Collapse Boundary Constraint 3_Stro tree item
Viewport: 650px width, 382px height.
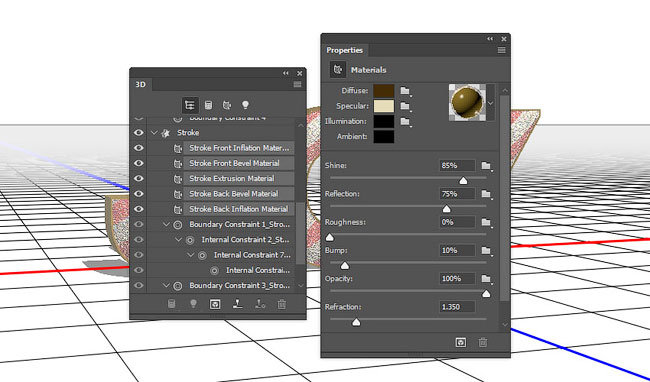pyautogui.click(x=166, y=285)
